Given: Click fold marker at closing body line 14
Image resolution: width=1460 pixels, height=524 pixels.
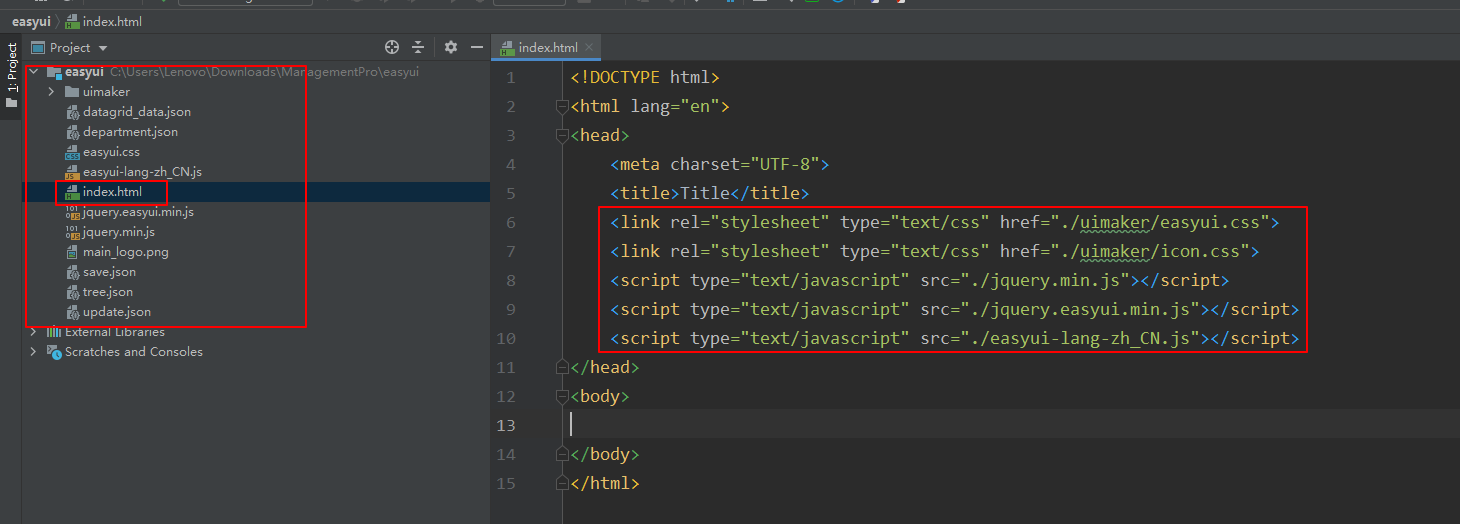Looking at the screenshot, I should [x=561, y=454].
